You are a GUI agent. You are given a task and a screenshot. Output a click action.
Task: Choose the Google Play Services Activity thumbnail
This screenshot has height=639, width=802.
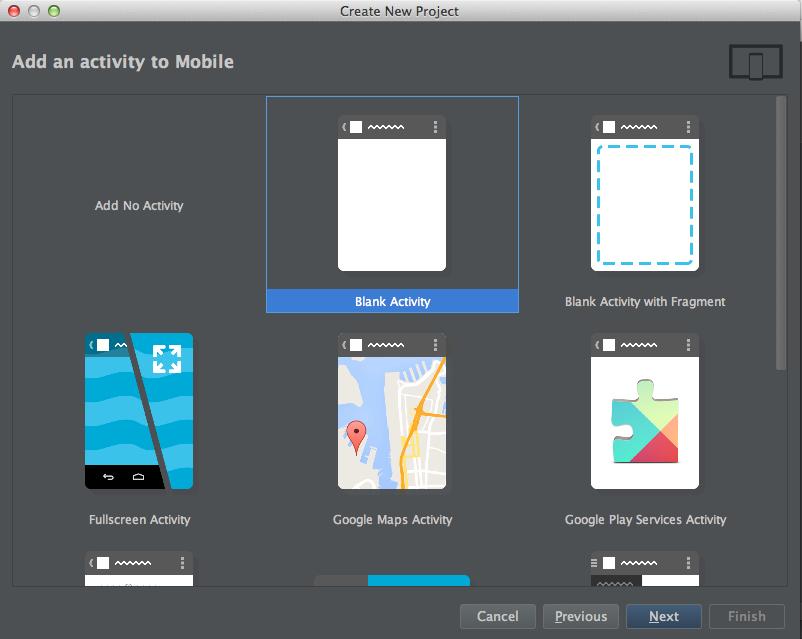[644, 411]
